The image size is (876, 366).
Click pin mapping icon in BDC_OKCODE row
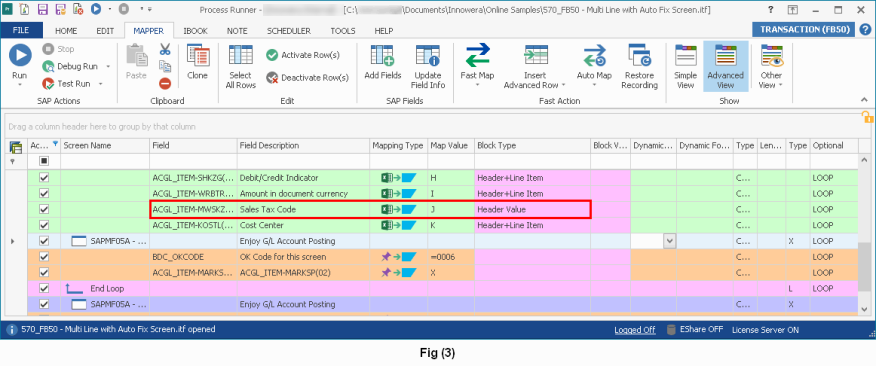coord(398,257)
